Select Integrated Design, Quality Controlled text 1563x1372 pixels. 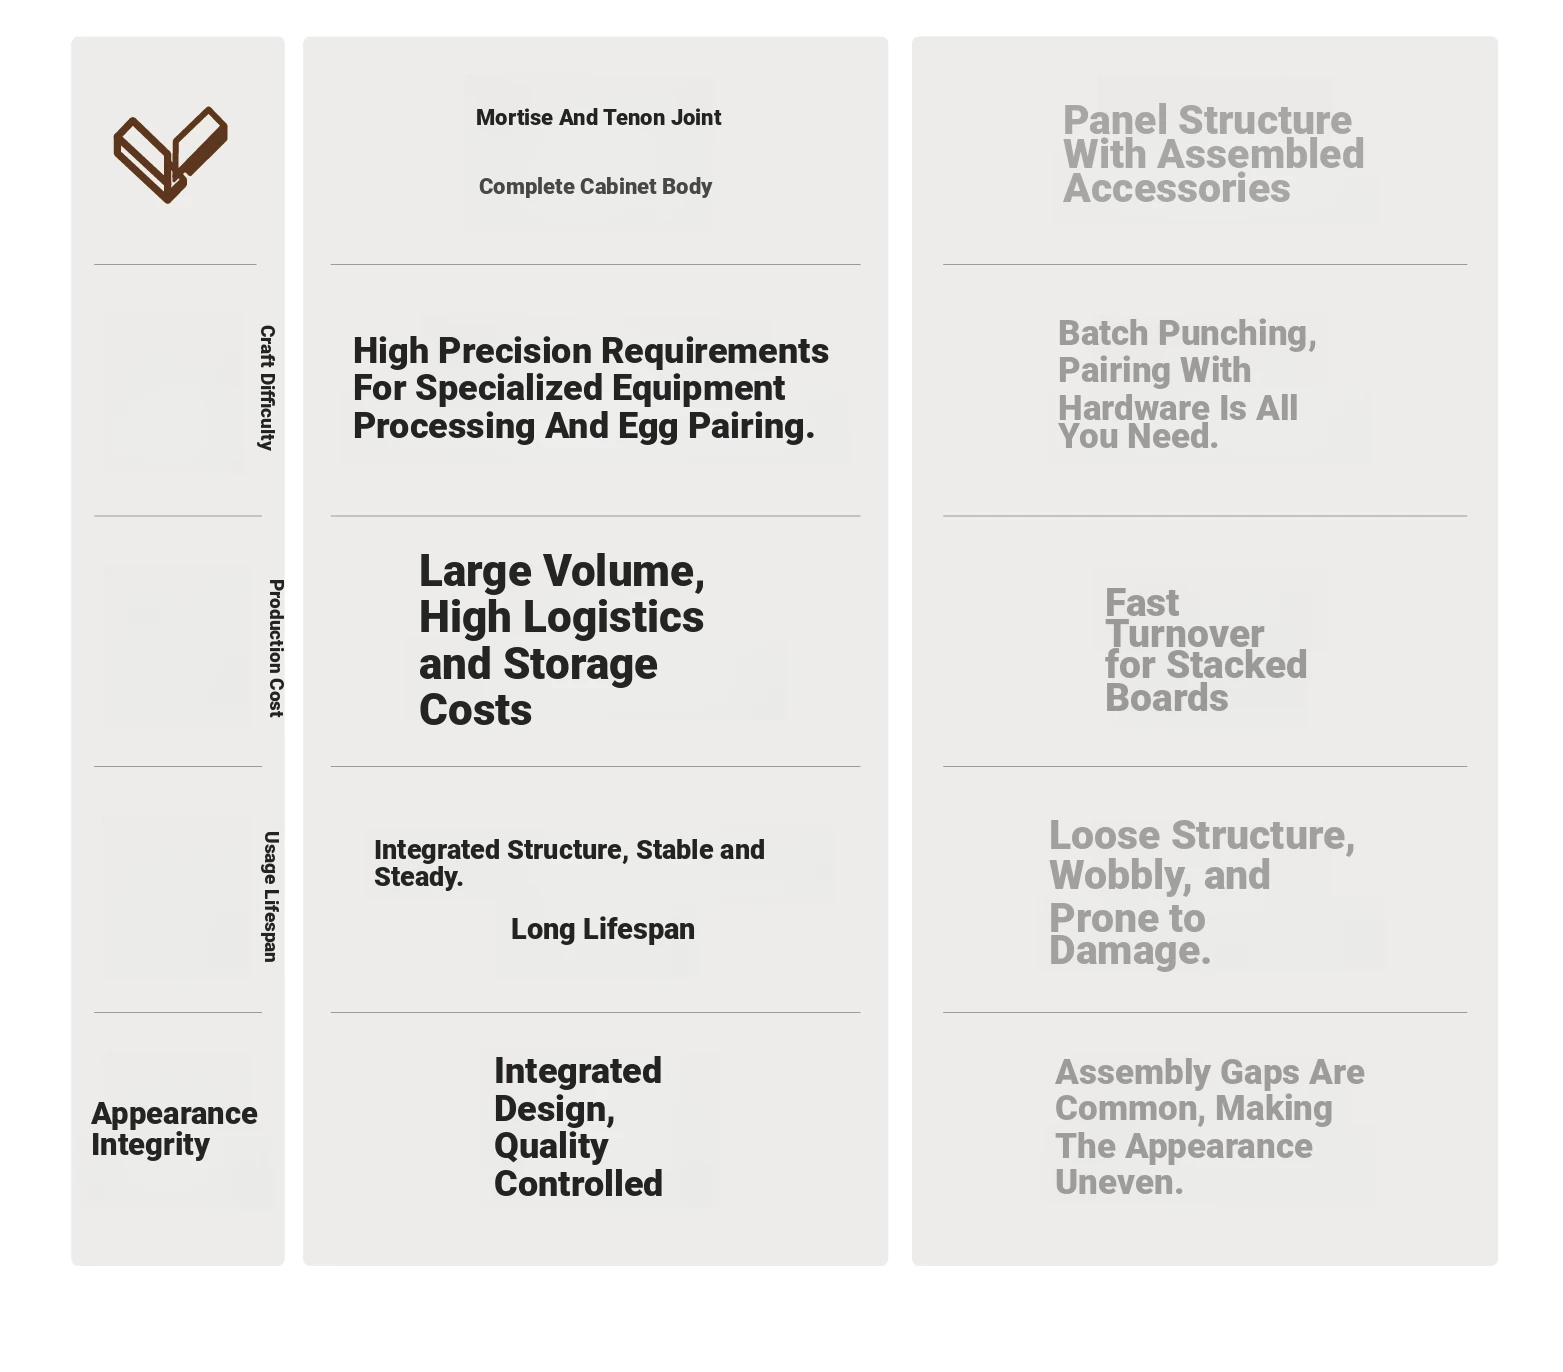point(578,1127)
